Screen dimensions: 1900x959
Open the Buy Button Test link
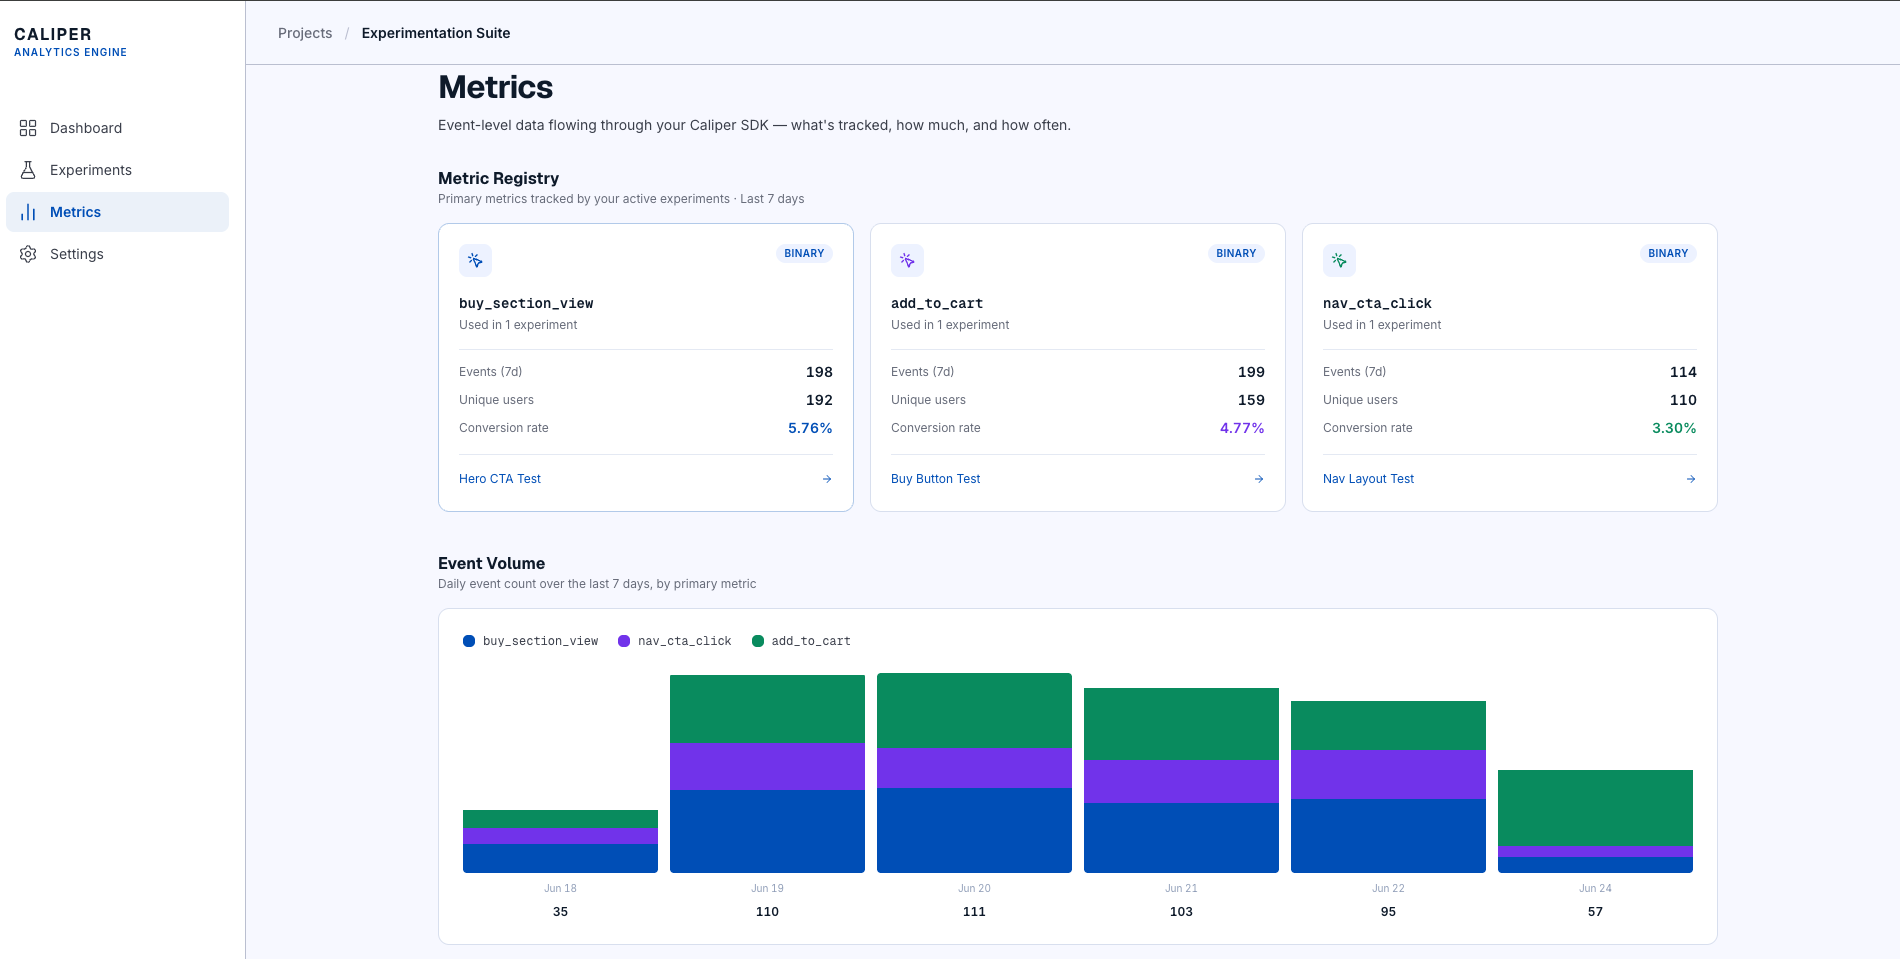[935, 479]
